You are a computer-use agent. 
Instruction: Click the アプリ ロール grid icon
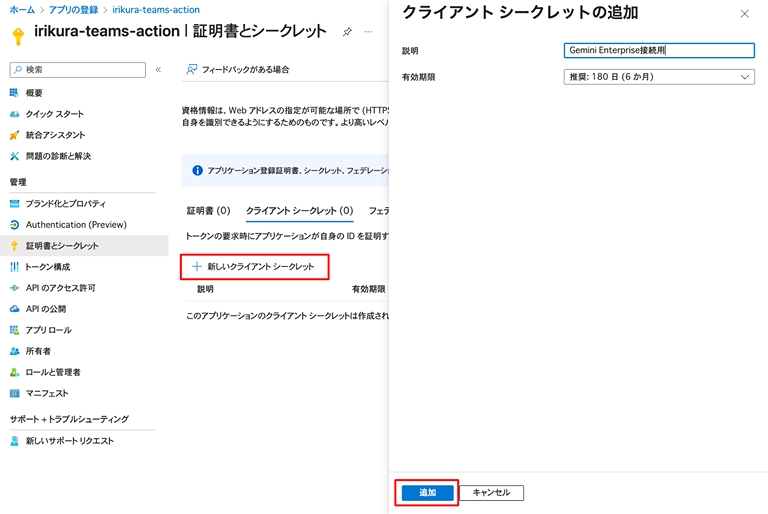pyautogui.click(x=14, y=330)
